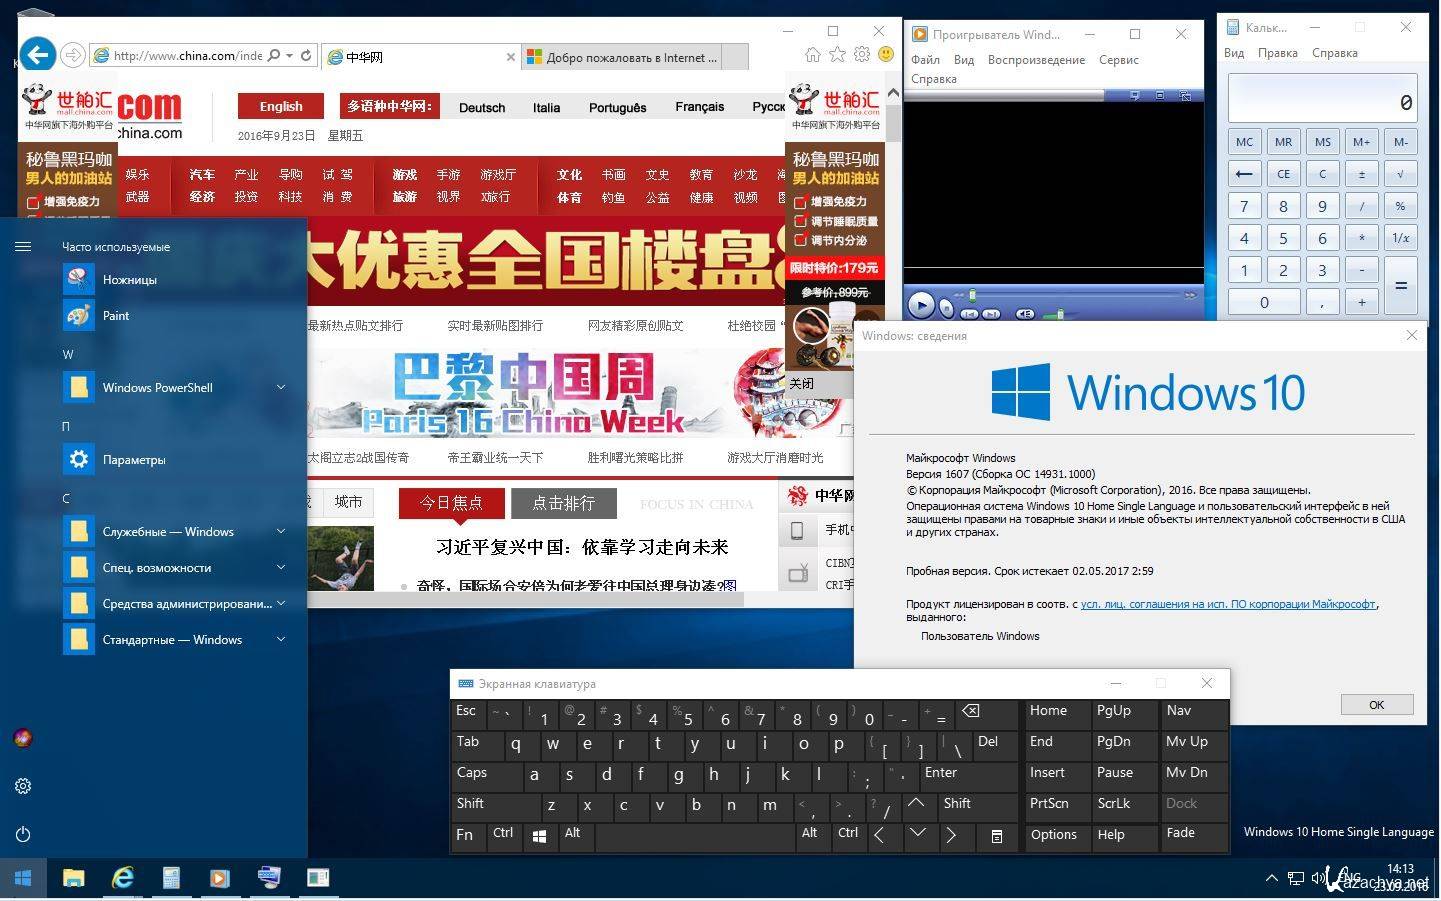Open the Microsoft license agreement link
The height and width of the screenshot is (901, 1441).
pos(1227,604)
